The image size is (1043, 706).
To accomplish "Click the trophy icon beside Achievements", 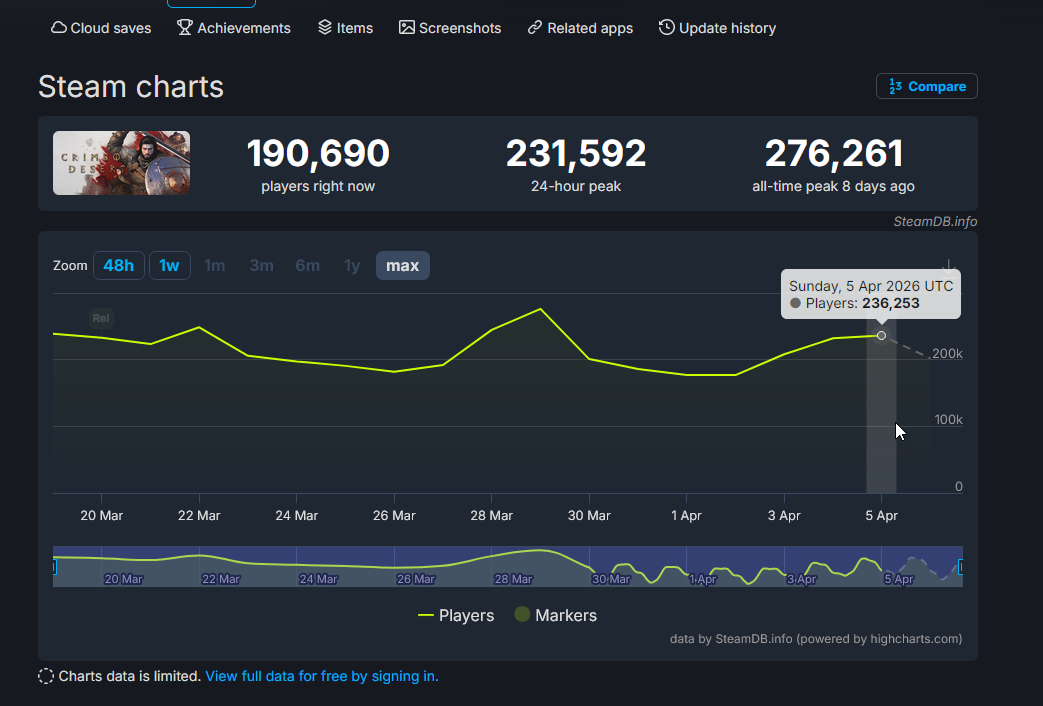I will (x=184, y=27).
